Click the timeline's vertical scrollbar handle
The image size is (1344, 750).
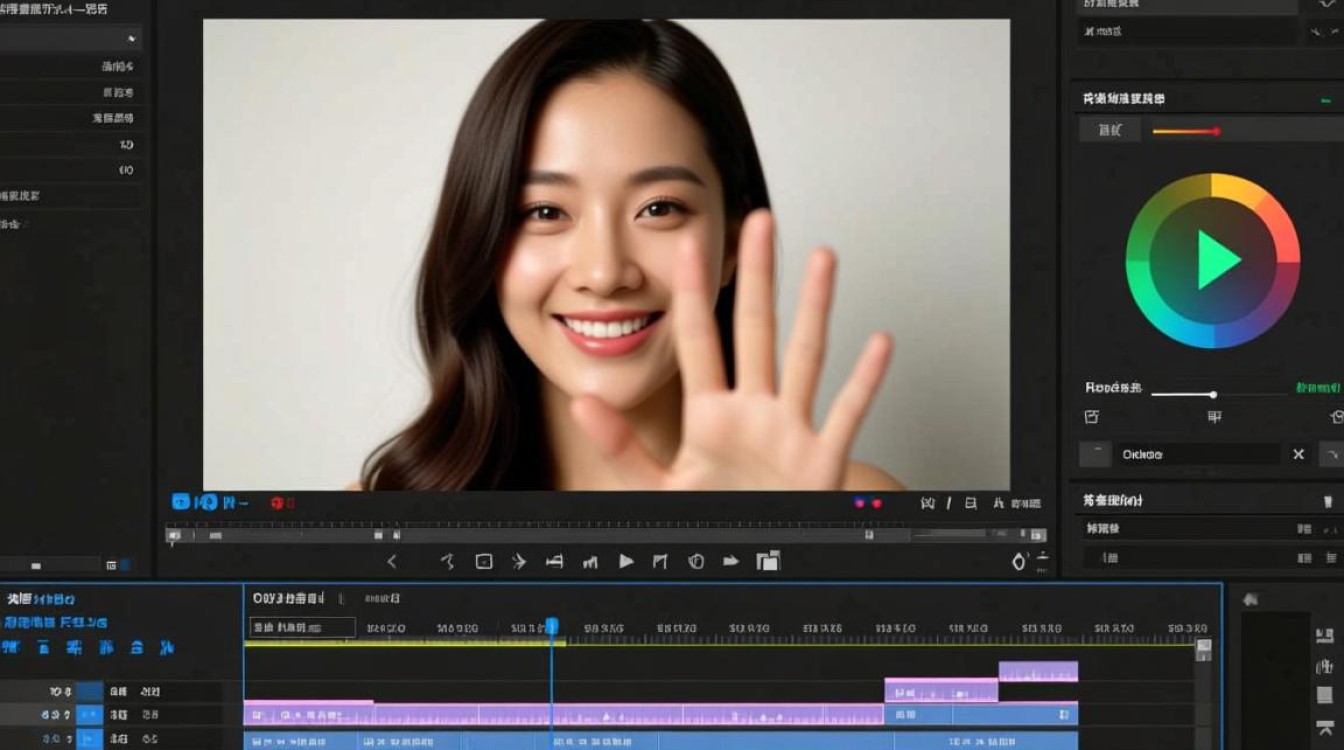[x=1204, y=650]
